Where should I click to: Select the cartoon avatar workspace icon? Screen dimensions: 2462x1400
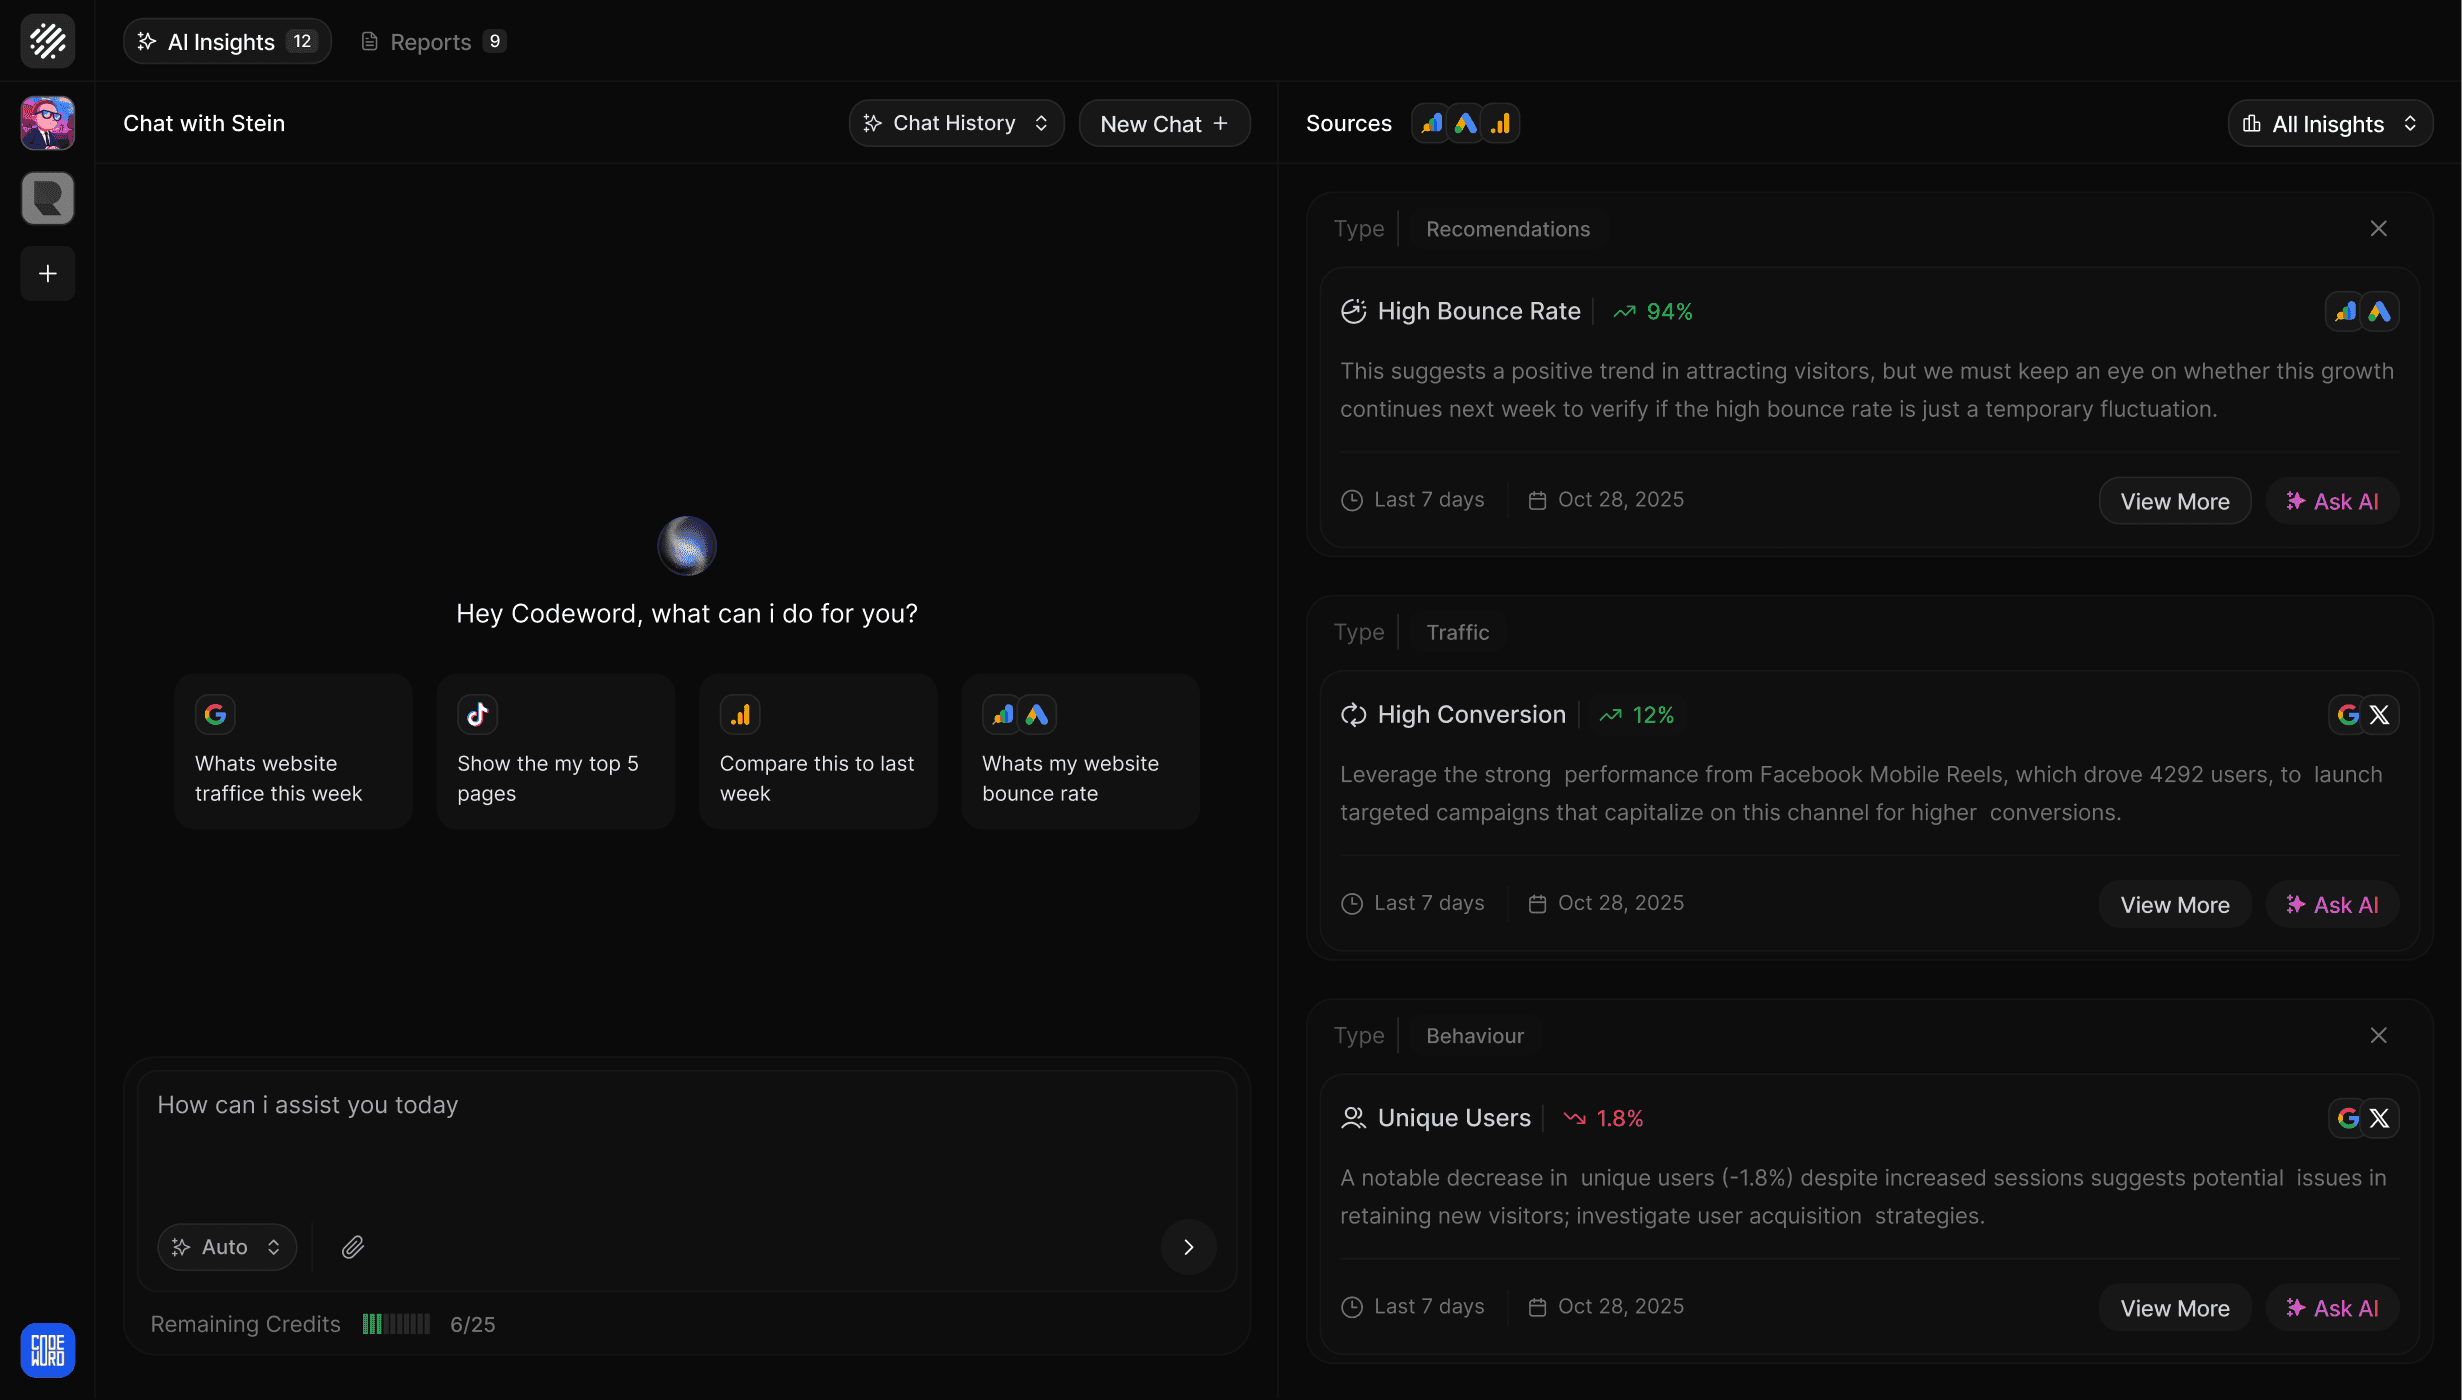pos(48,123)
